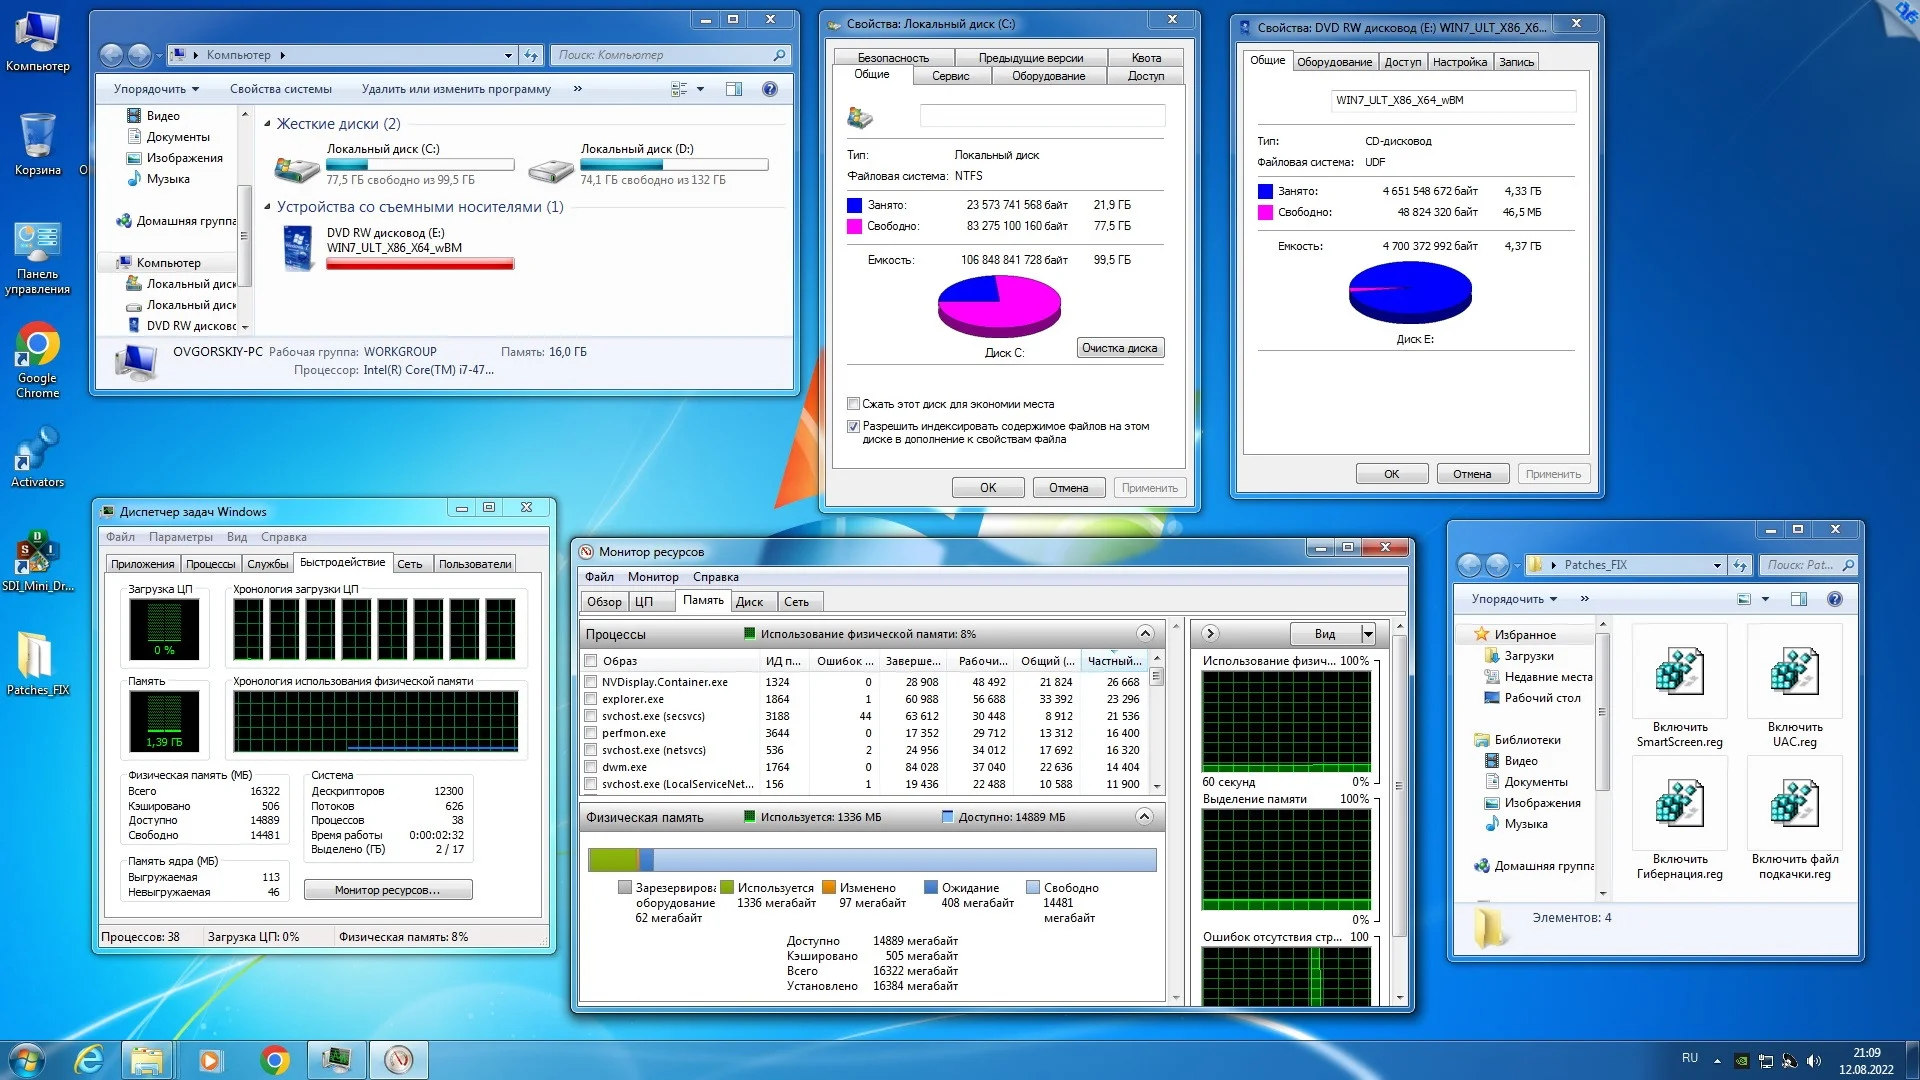Check the NVDisplay.Container.exe process checkbox
The width and height of the screenshot is (1920, 1080).
coord(591,682)
